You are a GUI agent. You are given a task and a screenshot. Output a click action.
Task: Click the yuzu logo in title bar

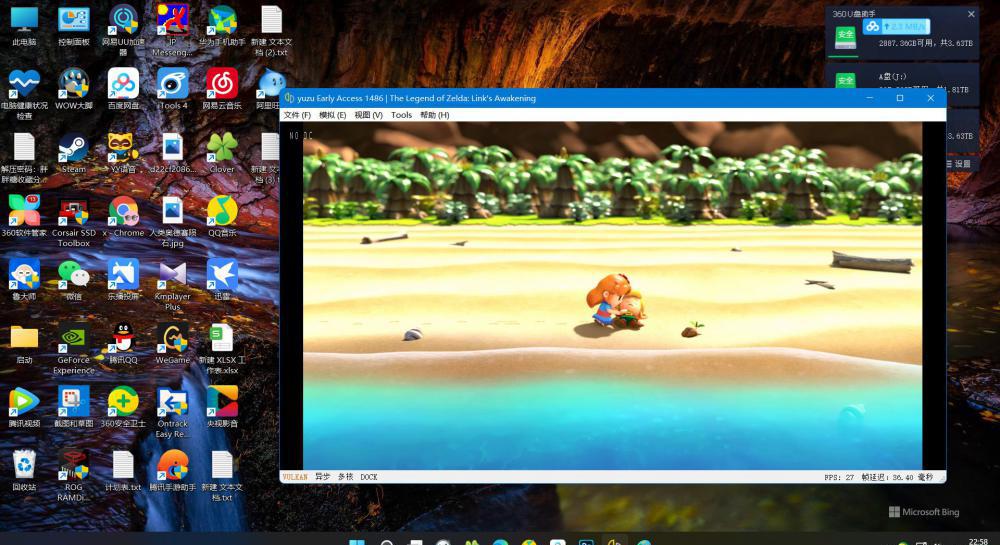[289, 98]
